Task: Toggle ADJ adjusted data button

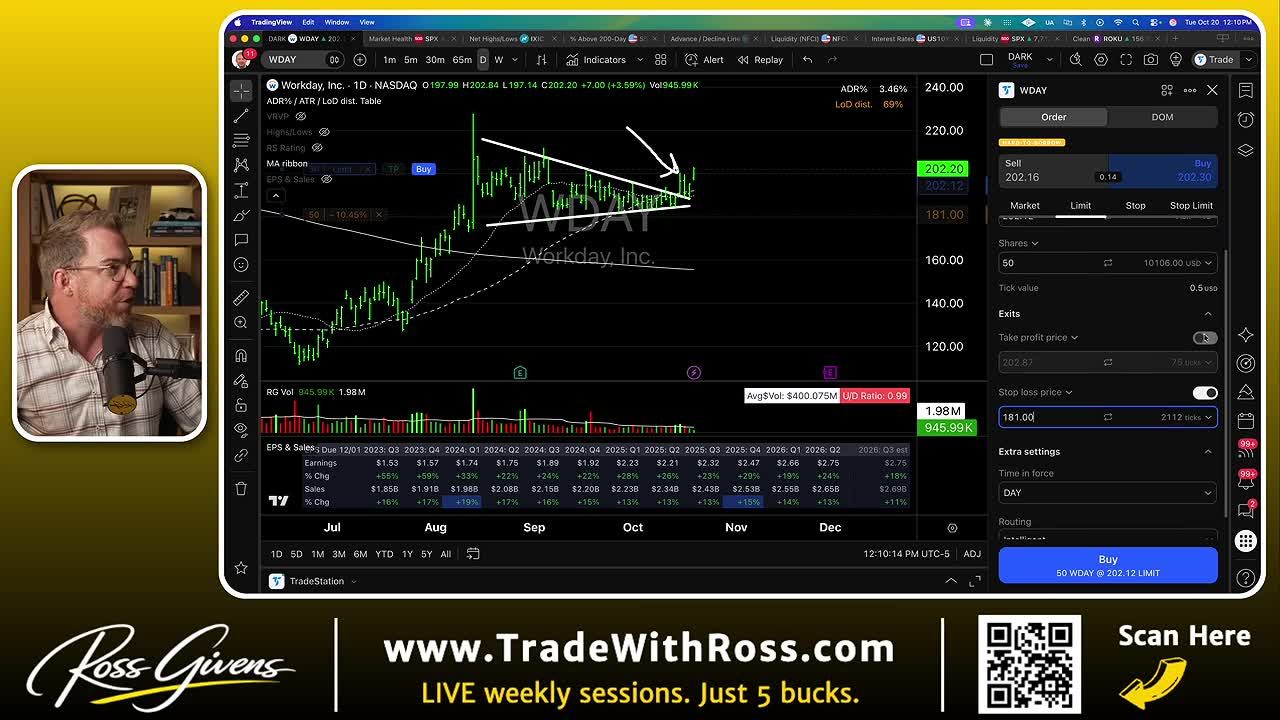Action: coord(972,554)
